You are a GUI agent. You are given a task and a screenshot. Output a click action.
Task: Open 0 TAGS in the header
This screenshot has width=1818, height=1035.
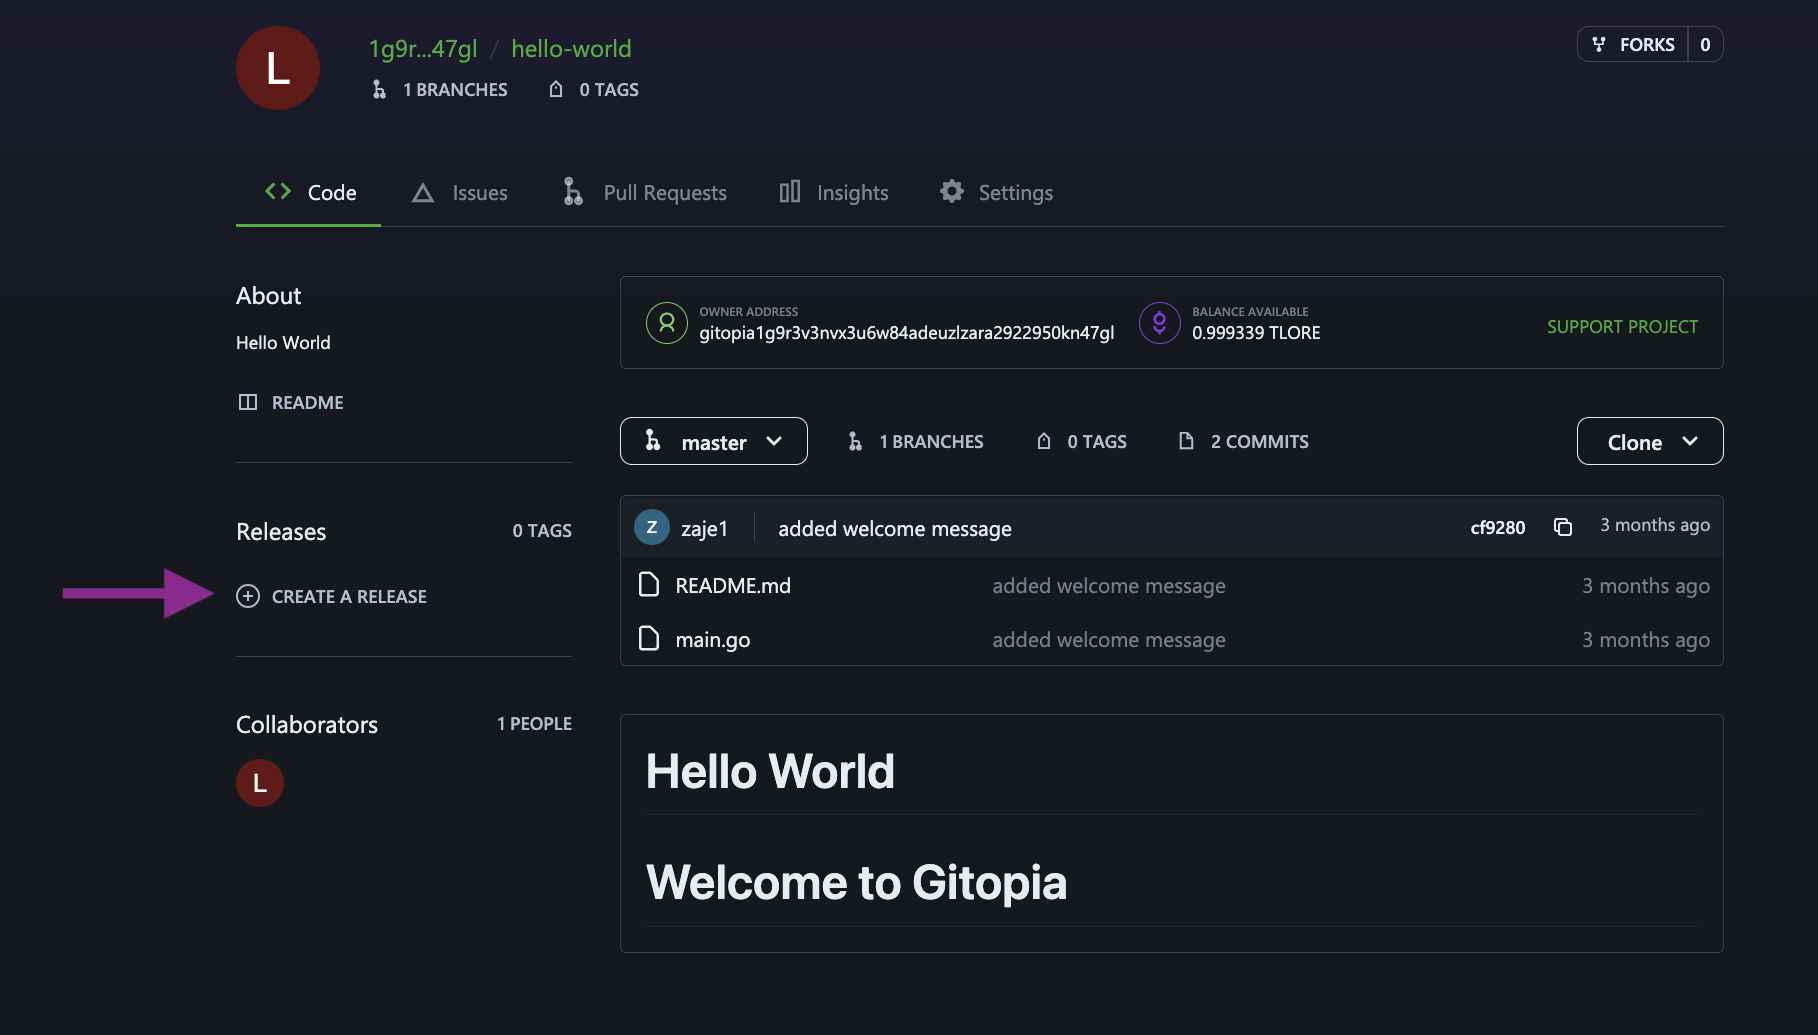[x=609, y=89]
